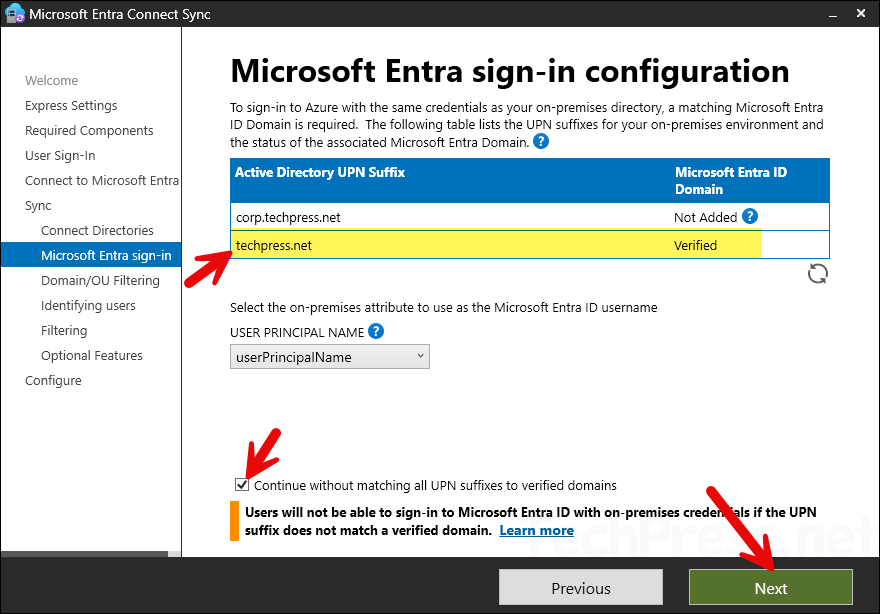Click the sidebar horizontal scrollbar
880x614 pixels.
click(84, 554)
